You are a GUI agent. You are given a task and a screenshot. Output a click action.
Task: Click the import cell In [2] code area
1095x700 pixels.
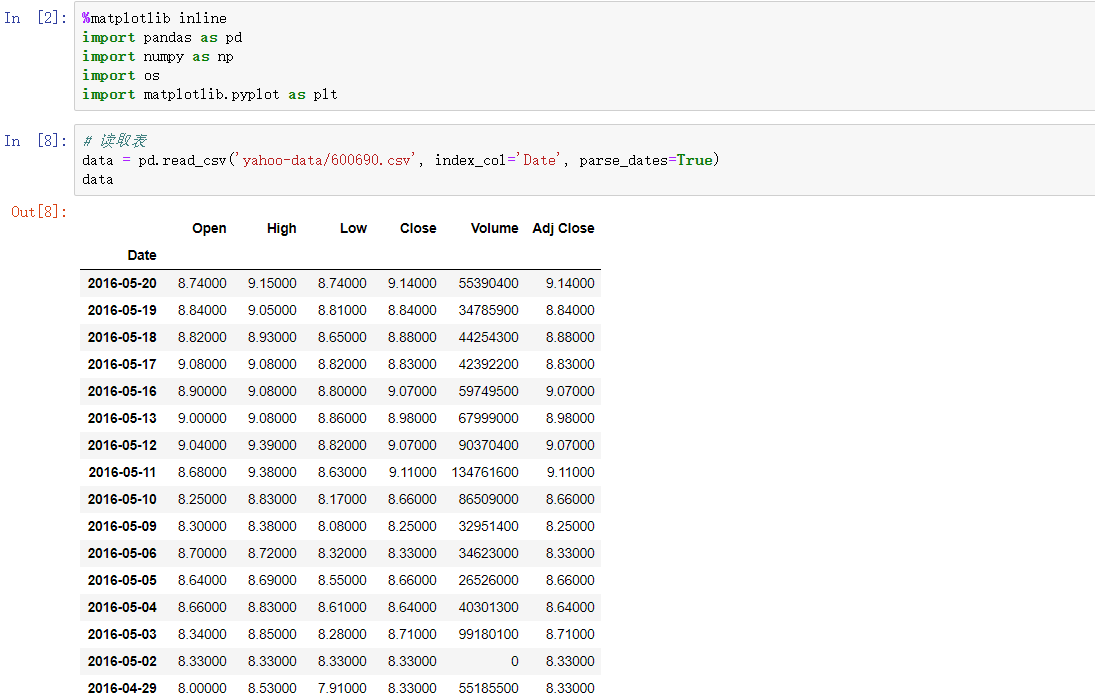pos(585,56)
